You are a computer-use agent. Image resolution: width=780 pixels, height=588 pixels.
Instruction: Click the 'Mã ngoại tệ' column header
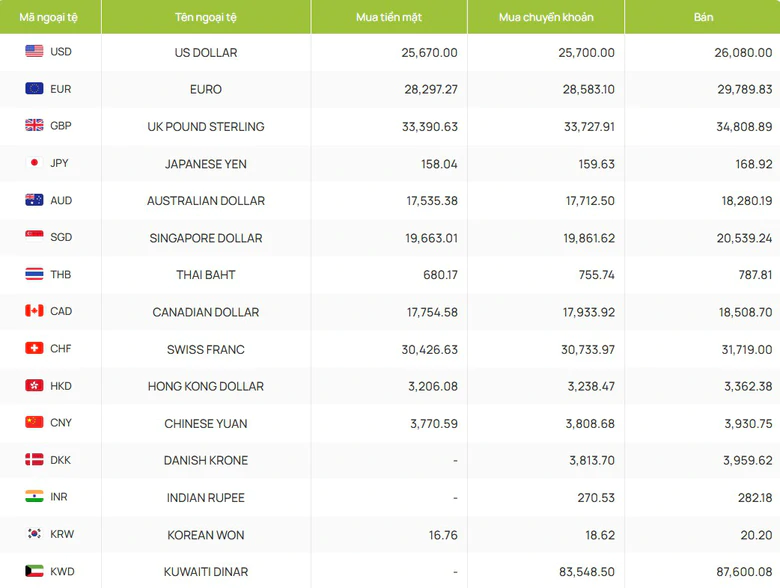tap(49, 17)
